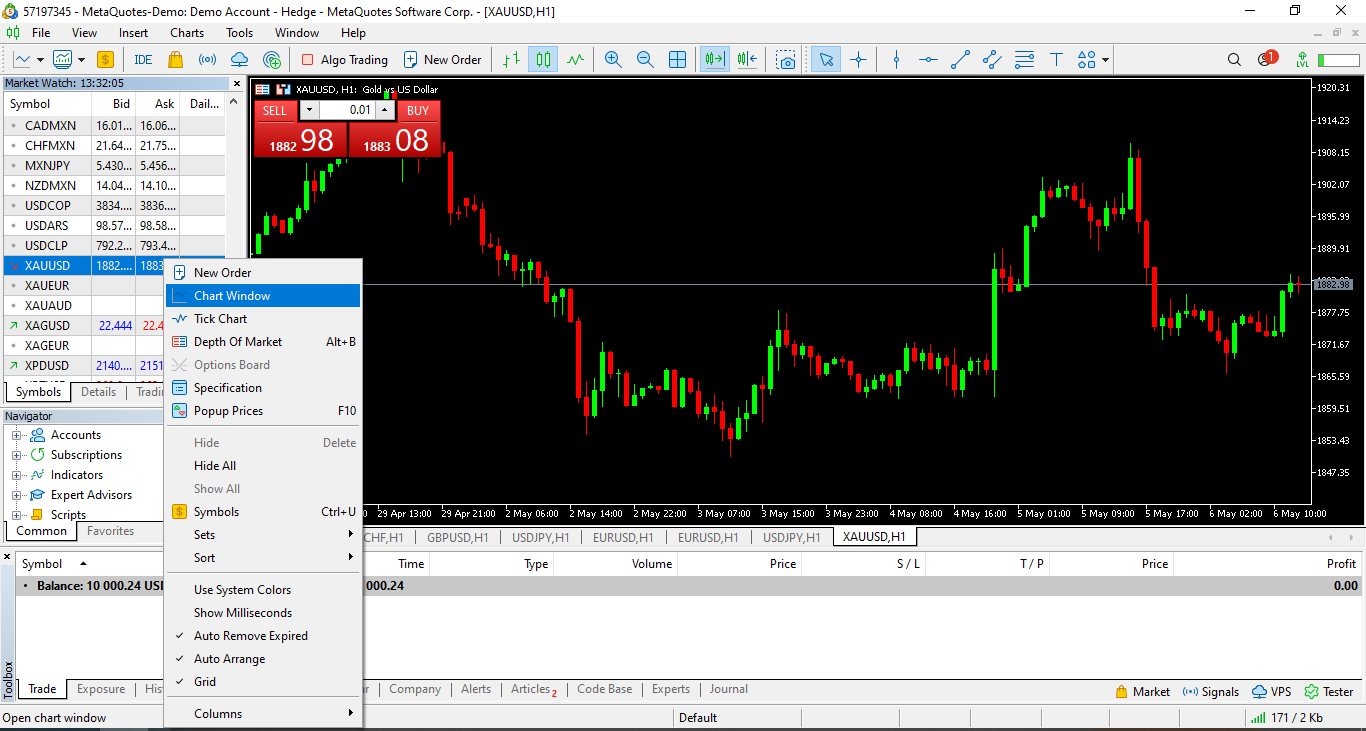Select the cursor arrow tool

826,59
